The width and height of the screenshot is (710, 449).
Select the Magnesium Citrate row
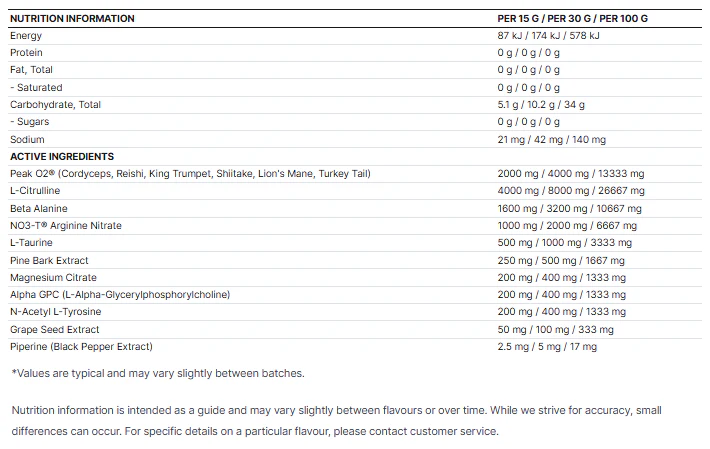[355, 277]
